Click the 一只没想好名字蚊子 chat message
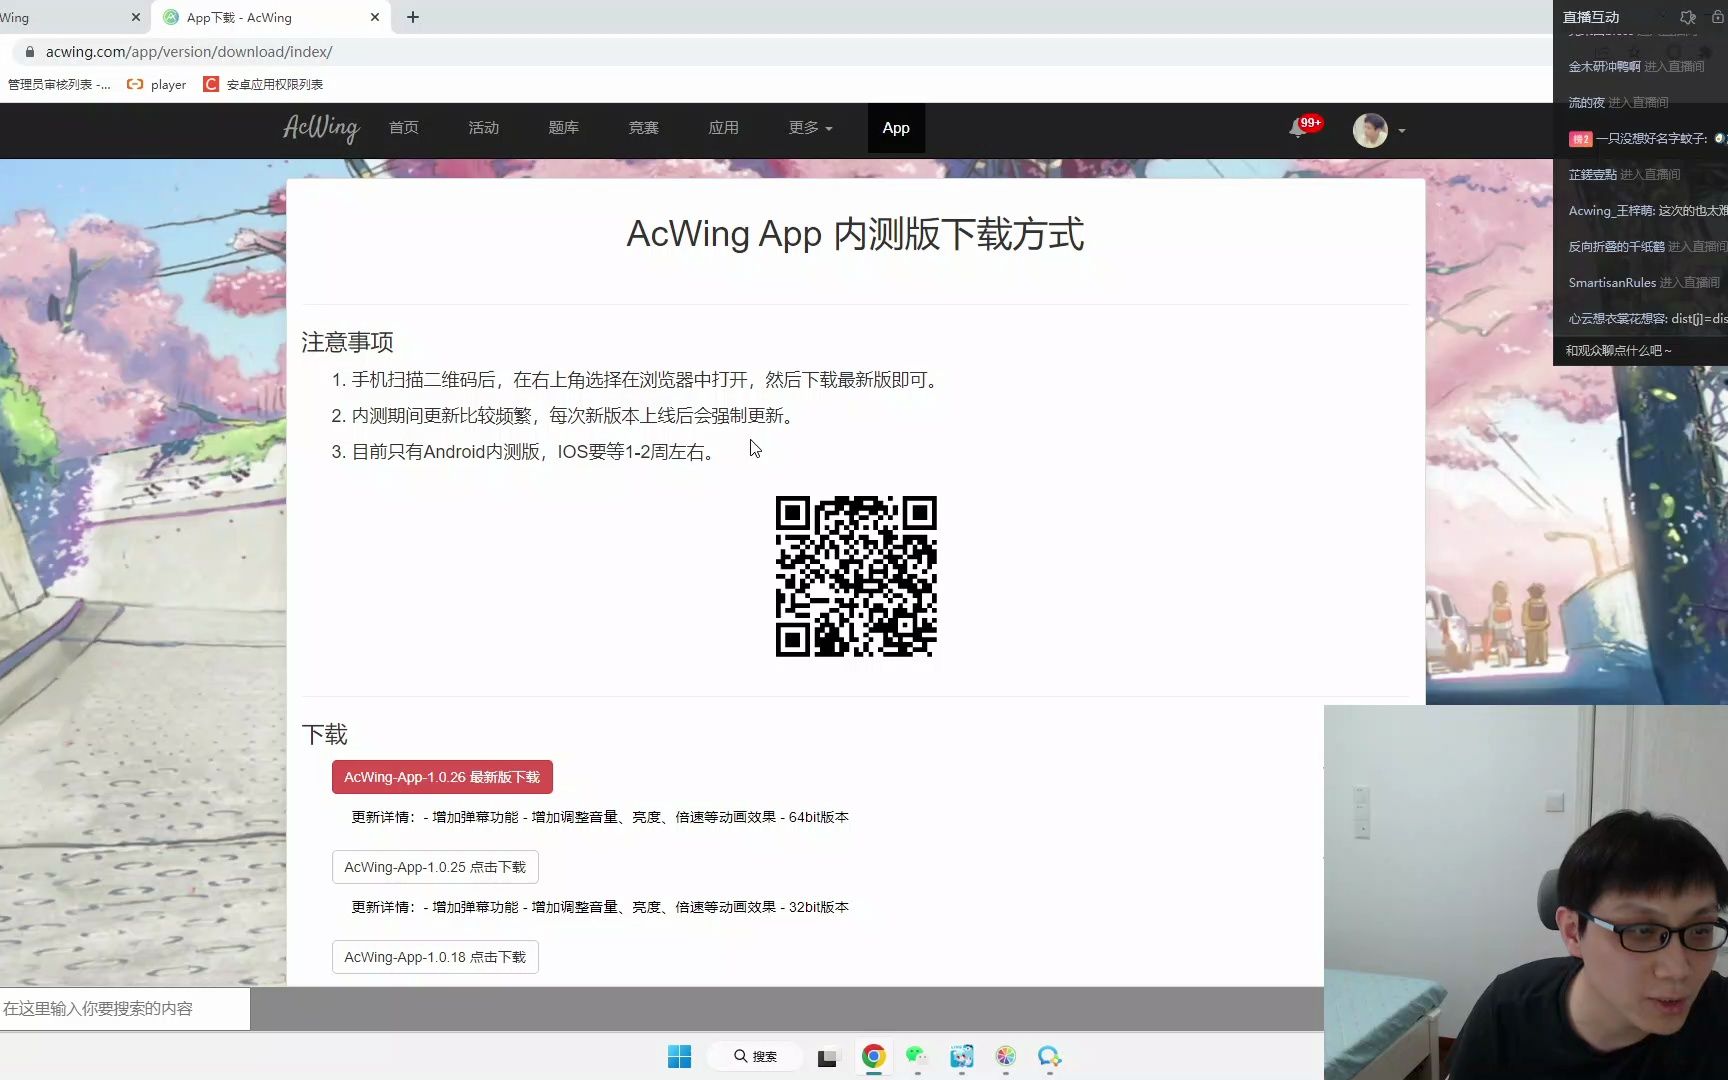Viewport: 1728px width, 1080px height. coord(1647,139)
